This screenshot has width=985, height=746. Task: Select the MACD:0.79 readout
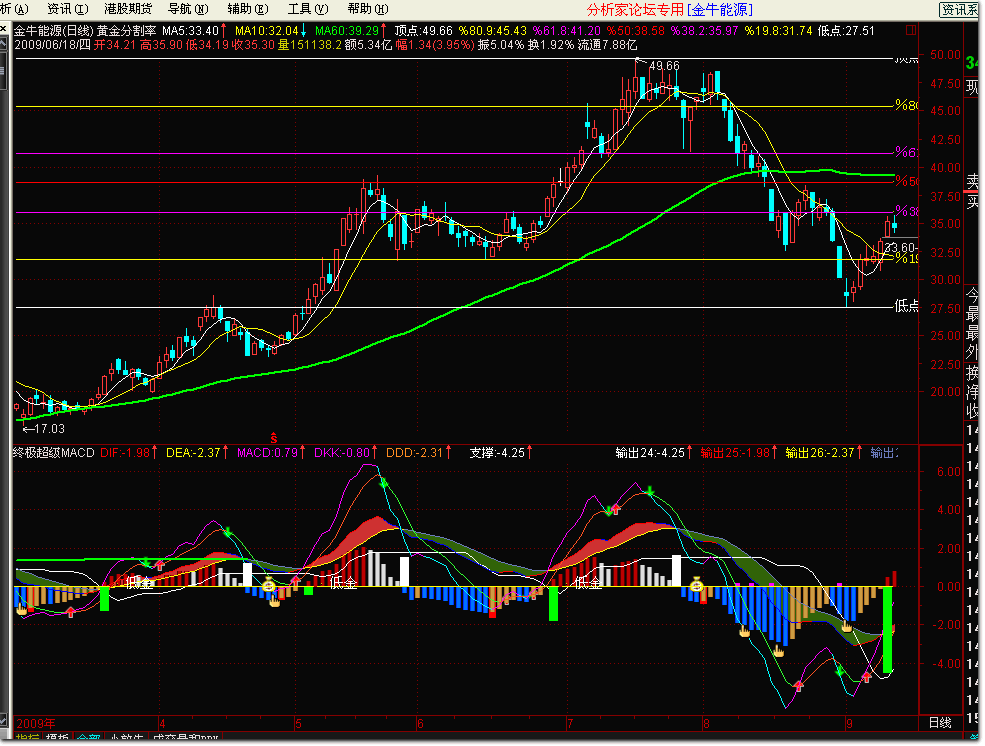[x=268, y=452]
